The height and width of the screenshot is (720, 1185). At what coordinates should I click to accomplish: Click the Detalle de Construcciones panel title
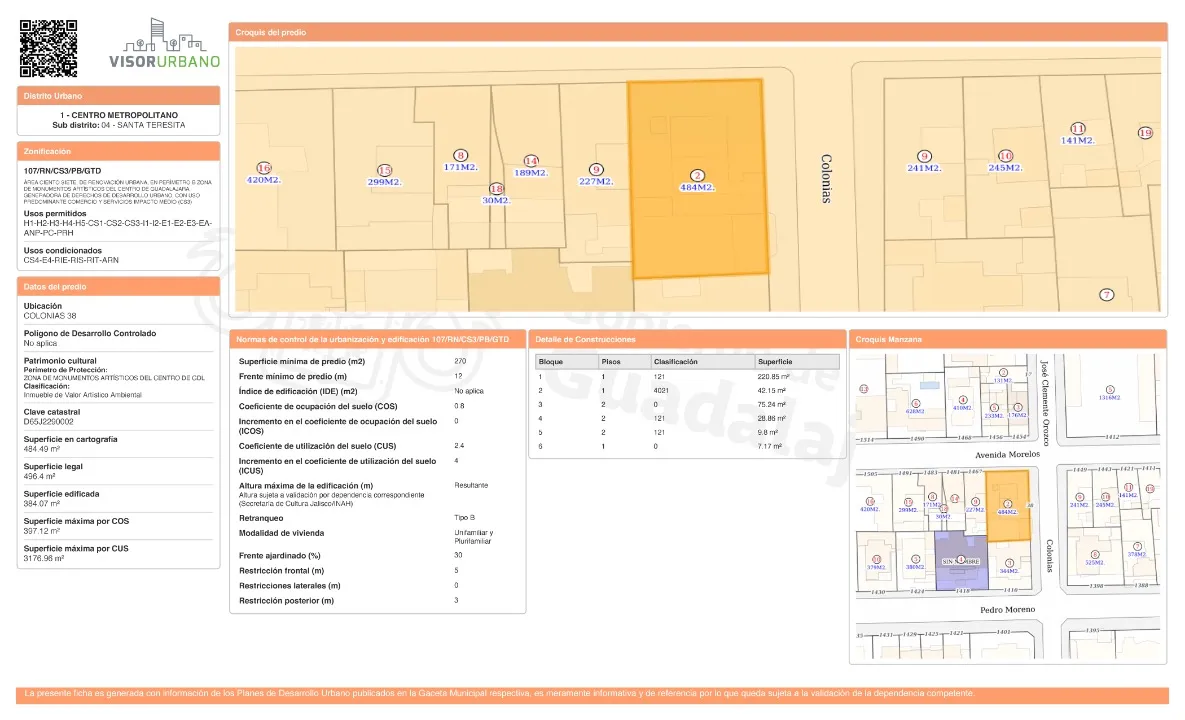[x=586, y=339]
